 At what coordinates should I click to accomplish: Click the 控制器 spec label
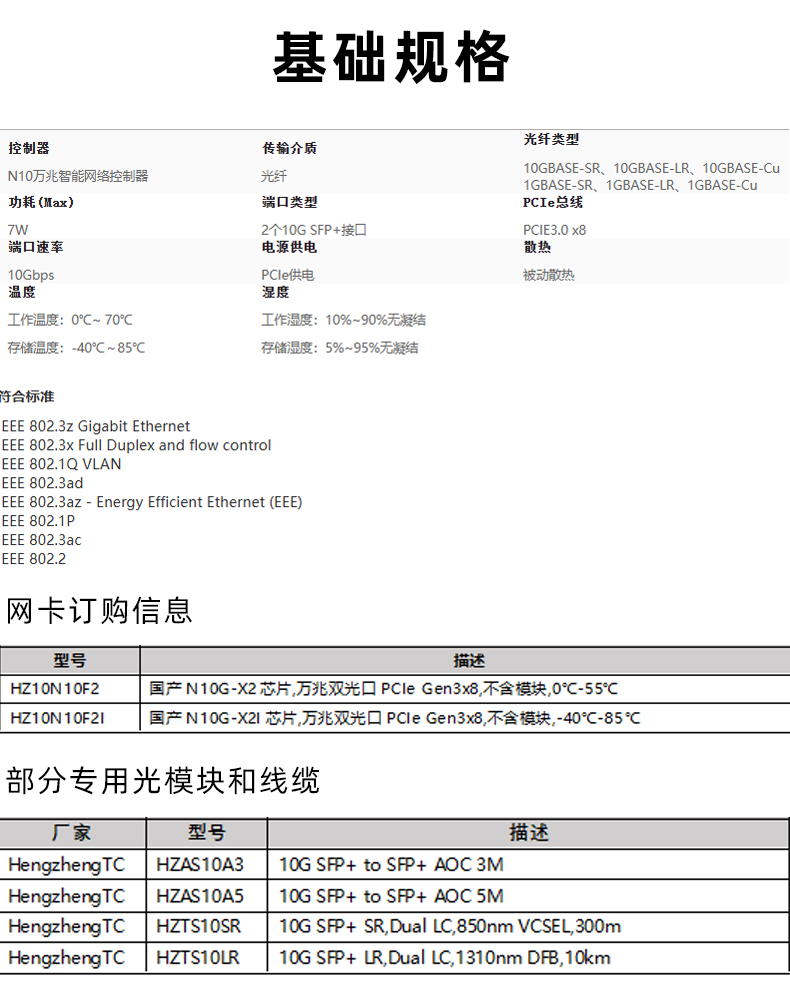coord(29,148)
